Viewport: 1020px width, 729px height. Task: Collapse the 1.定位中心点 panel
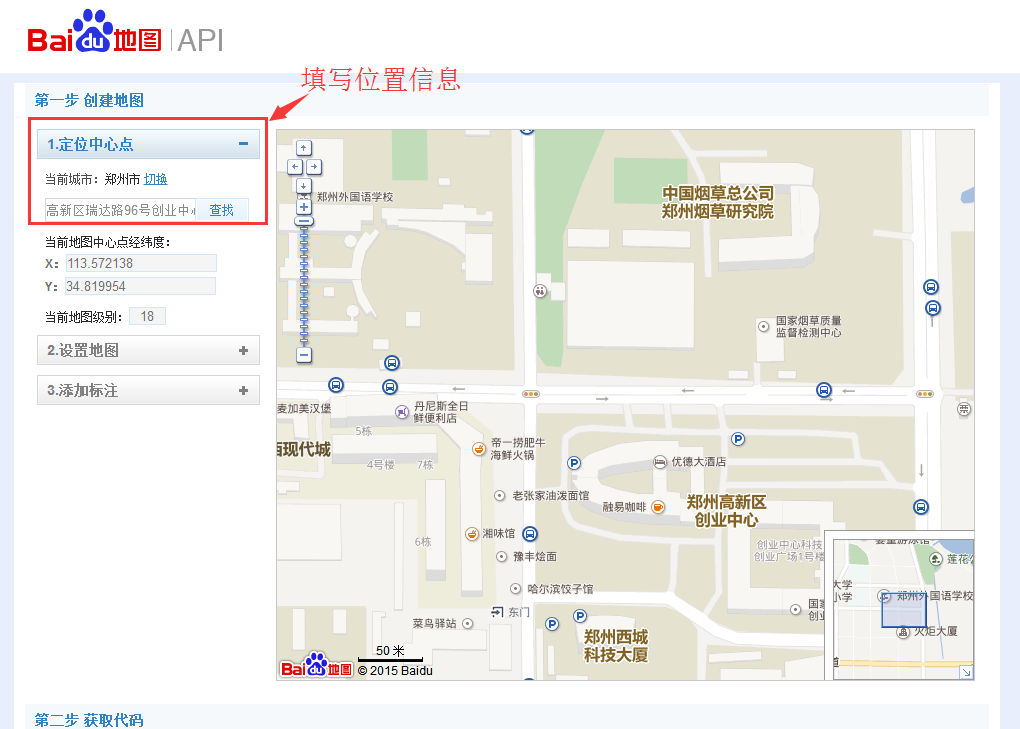243,144
